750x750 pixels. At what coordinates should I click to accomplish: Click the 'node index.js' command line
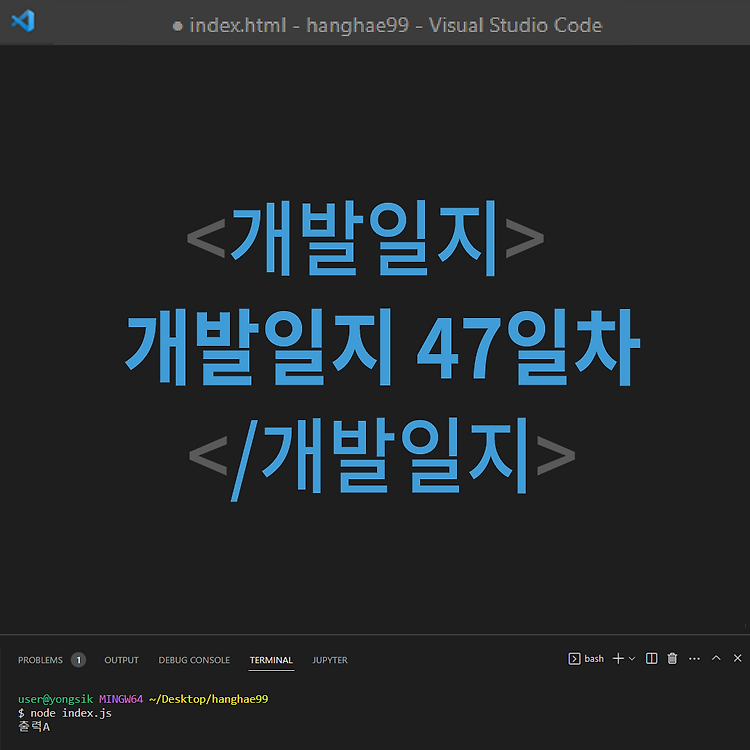tap(65, 713)
